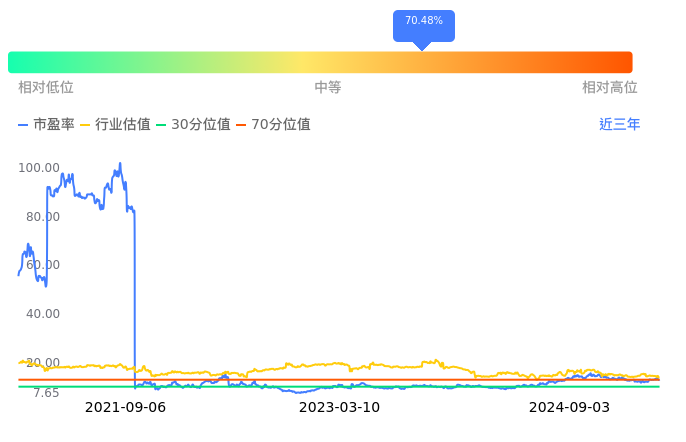Viewport: 686px width, 442px height.
Task: Click the 2021-09-06 date axis label
Action: [x=125, y=407]
